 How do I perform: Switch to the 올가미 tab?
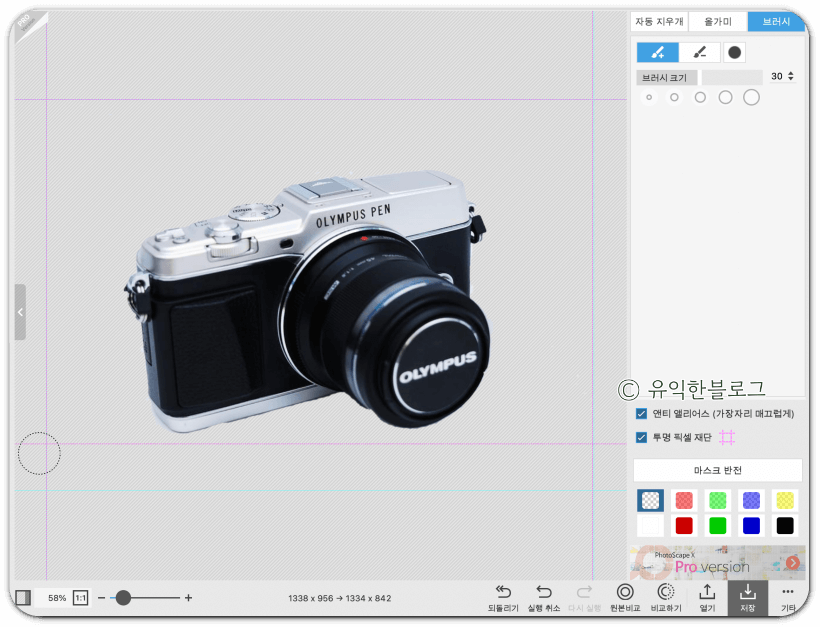718,21
